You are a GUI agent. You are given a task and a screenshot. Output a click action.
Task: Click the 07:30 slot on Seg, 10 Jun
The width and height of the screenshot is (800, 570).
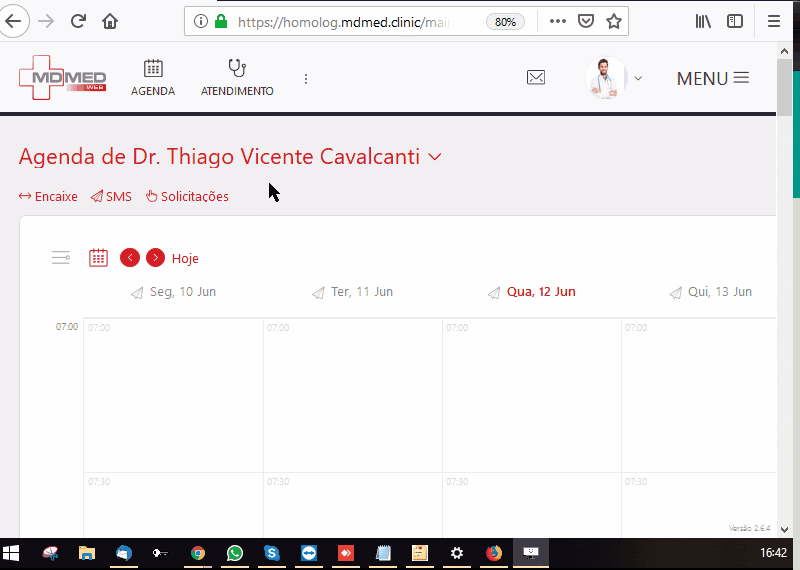pyautogui.click(x=173, y=505)
